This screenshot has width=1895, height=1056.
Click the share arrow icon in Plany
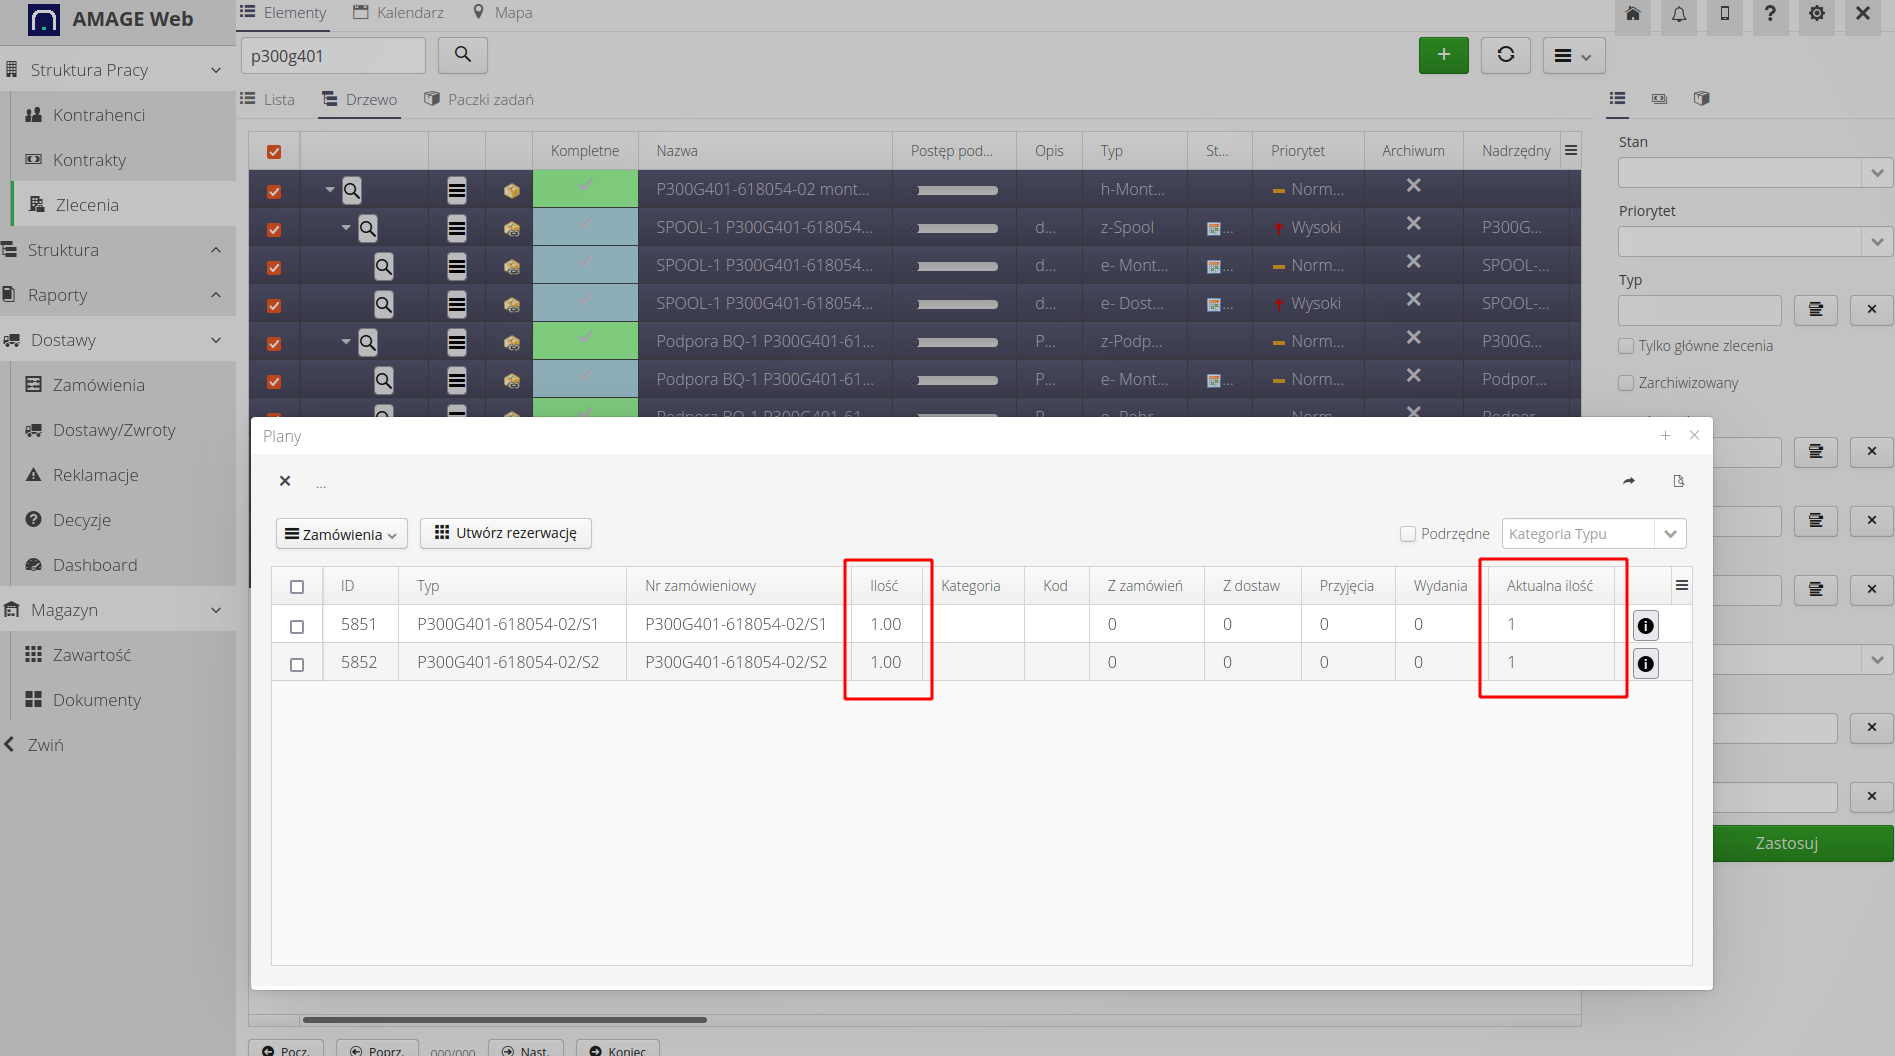(x=1629, y=481)
